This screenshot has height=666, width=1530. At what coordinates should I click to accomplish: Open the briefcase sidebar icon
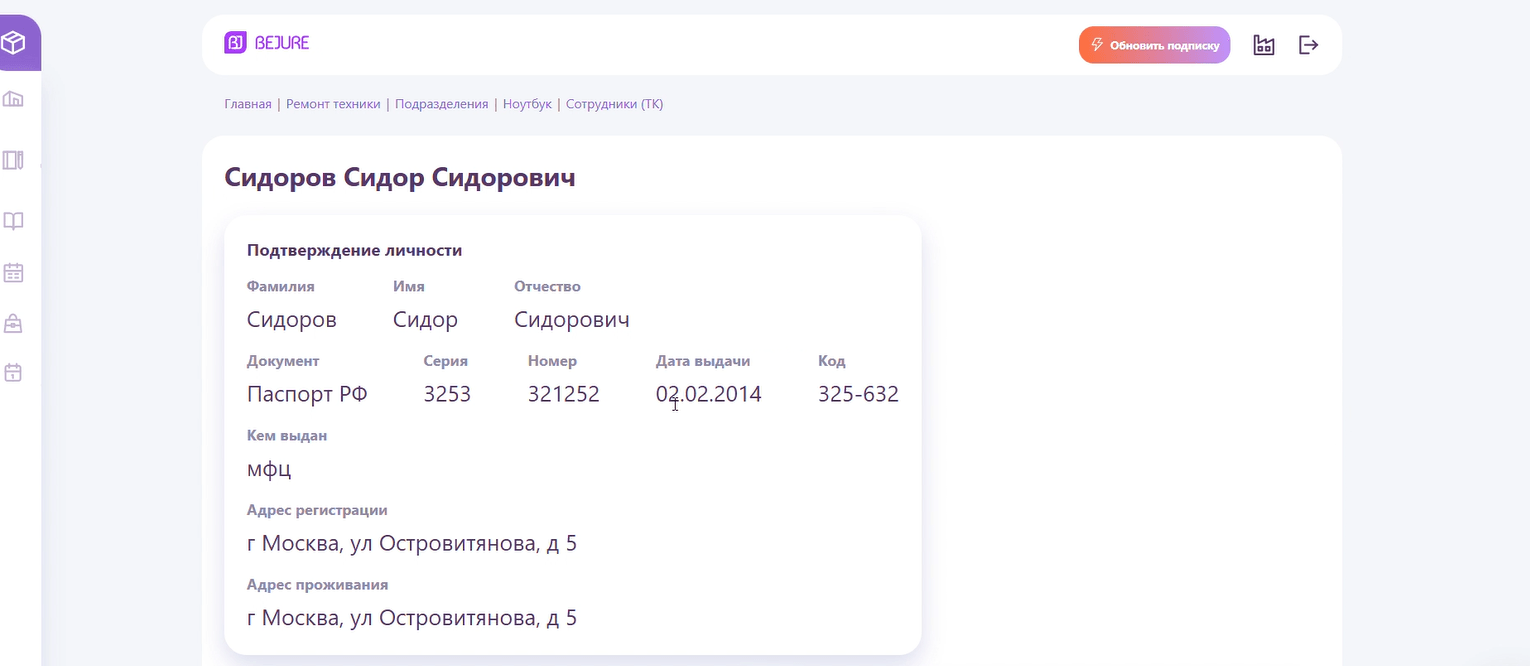tap(13, 323)
